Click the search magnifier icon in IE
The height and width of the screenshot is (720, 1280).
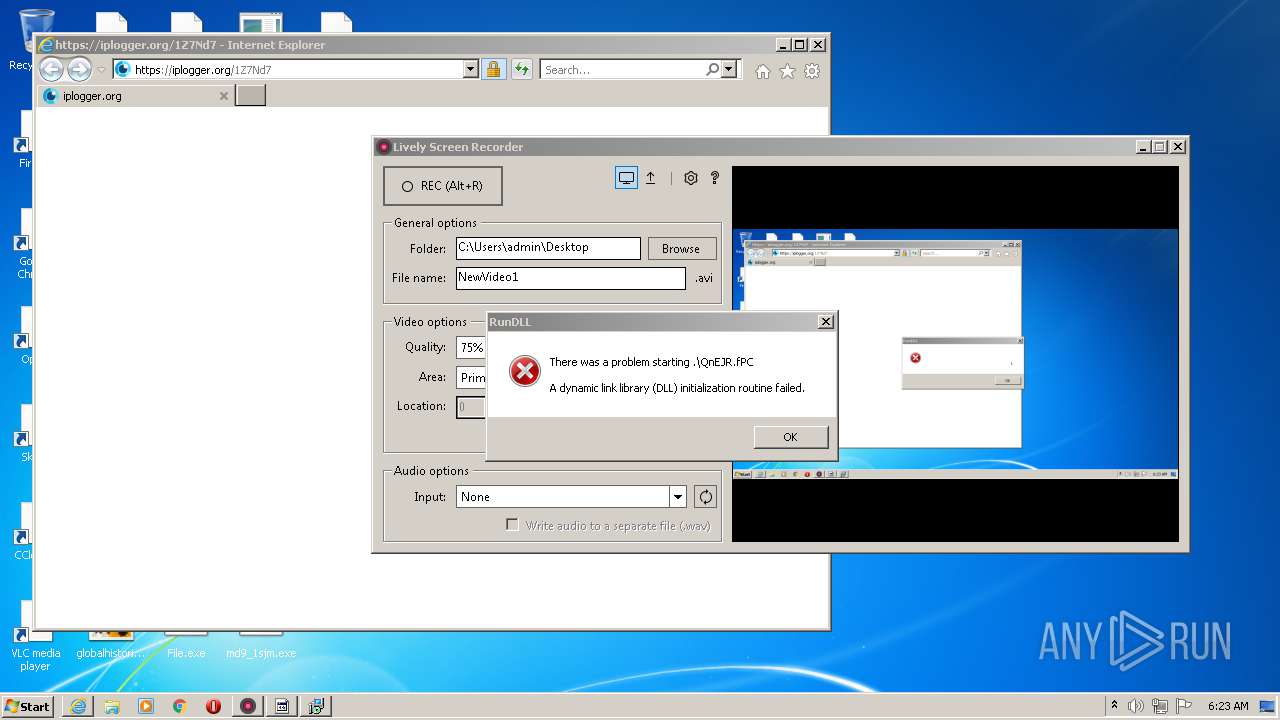coord(712,70)
